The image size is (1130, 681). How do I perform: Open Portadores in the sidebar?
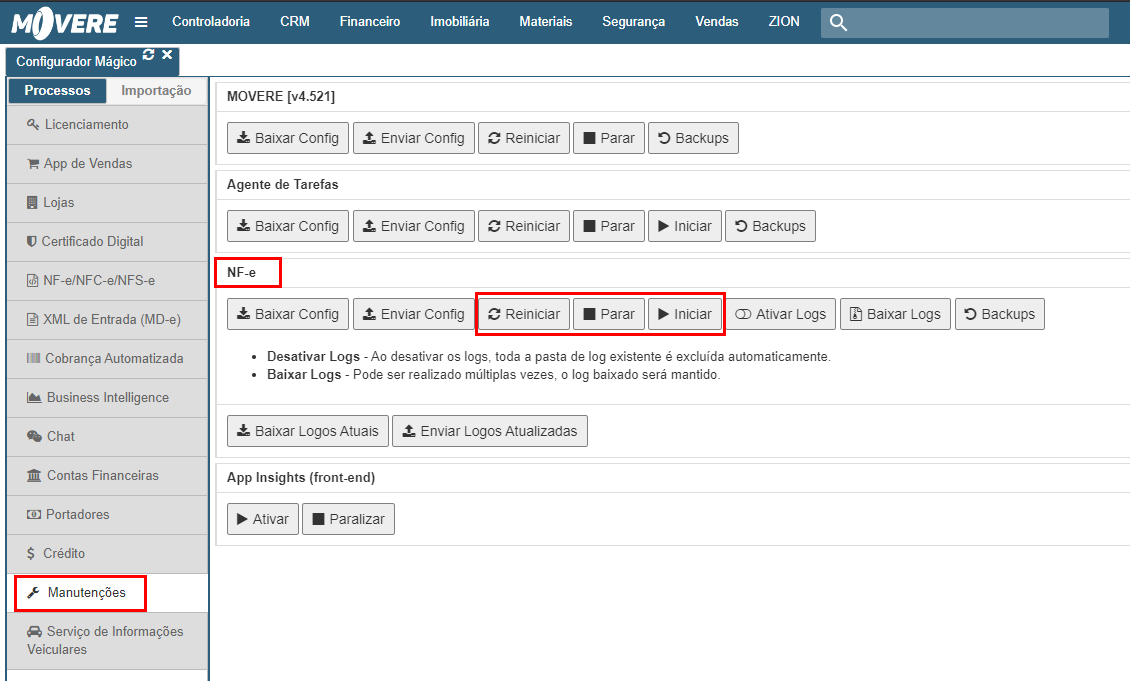point(107,514)
